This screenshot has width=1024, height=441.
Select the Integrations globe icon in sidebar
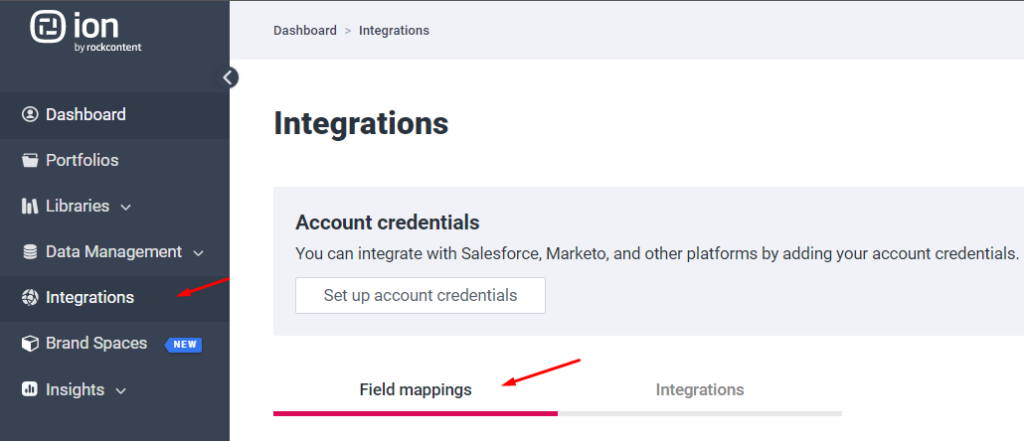30,298
